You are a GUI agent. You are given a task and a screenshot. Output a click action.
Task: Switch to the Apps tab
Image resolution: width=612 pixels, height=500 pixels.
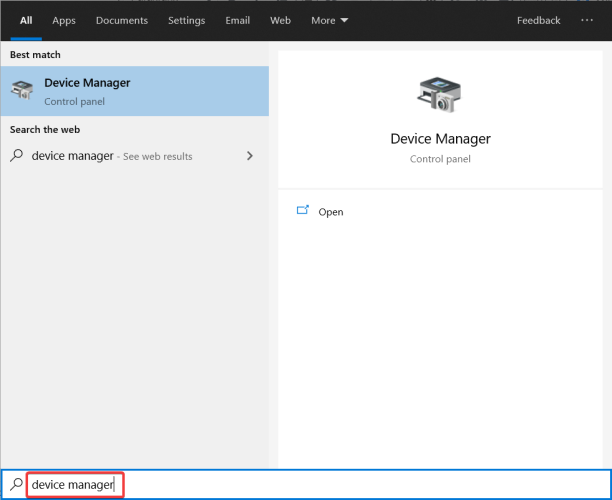tap(64, 20)
